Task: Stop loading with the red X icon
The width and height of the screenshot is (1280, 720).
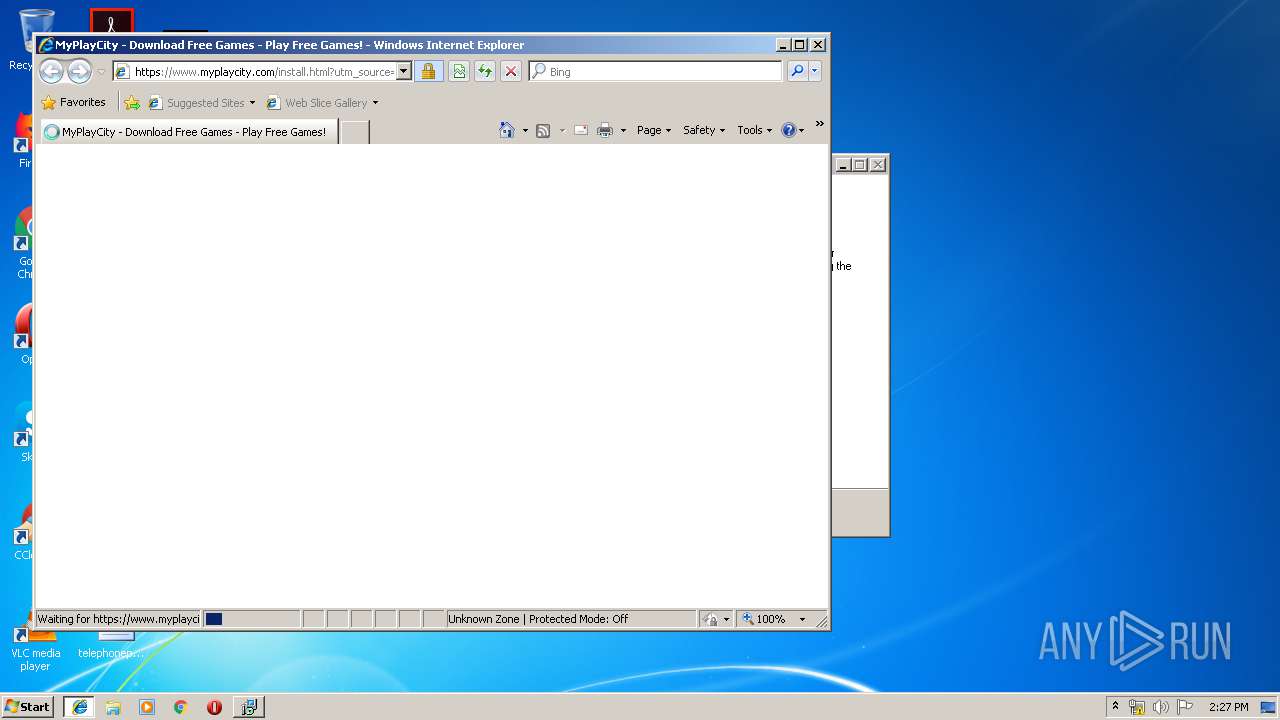Action: 511,72
